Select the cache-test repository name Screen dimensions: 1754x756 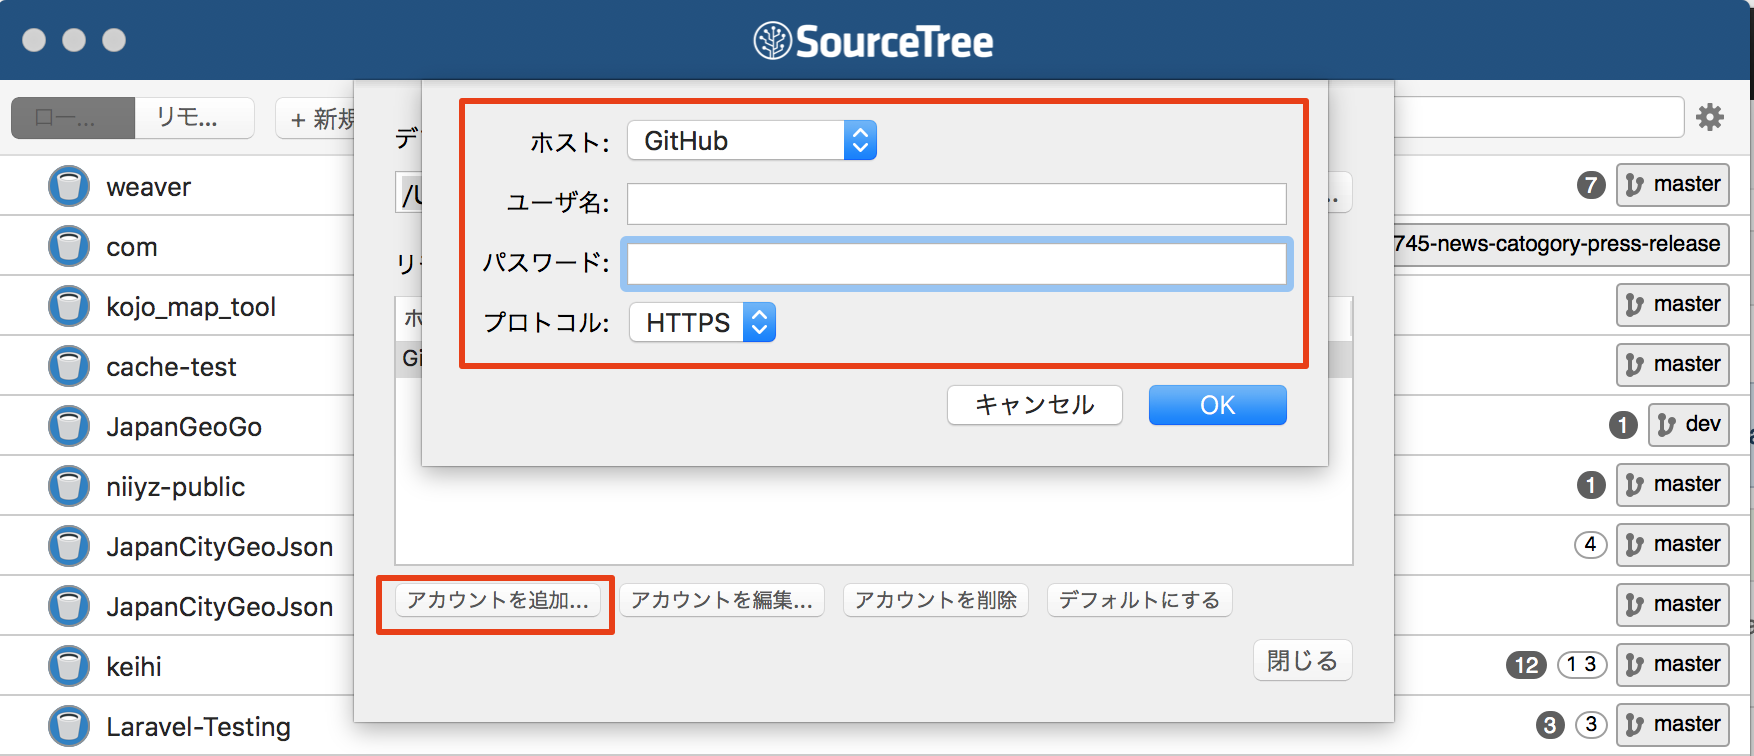click(171, 367)
